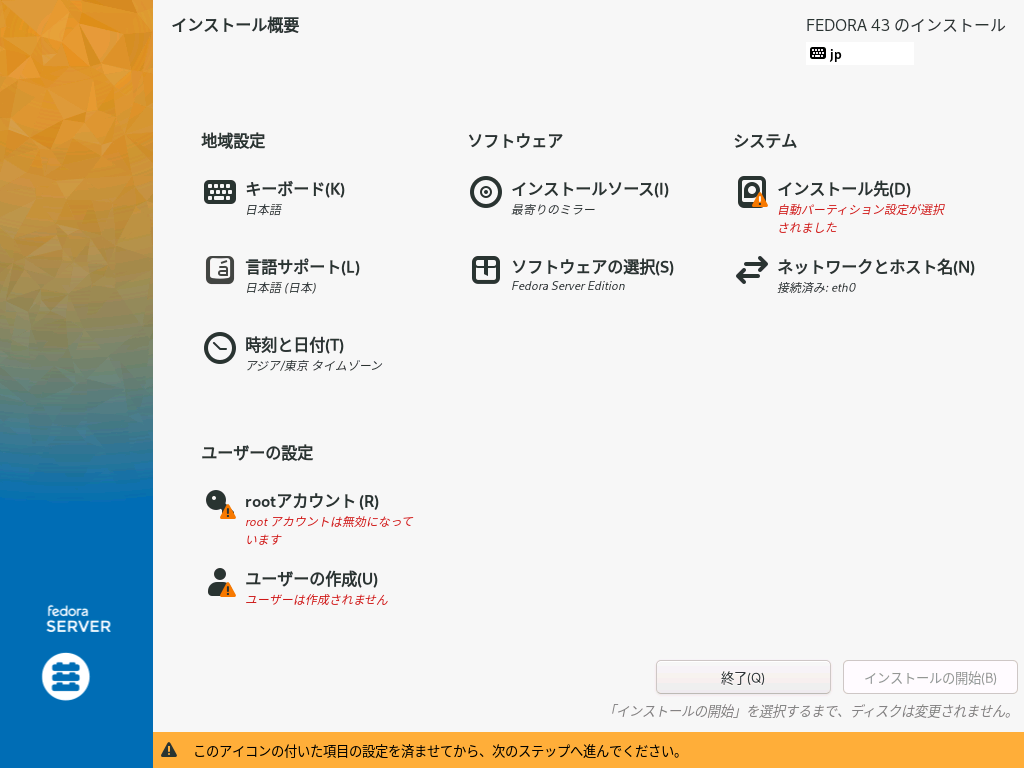The image size is (1024, 768).
Task: Open the 言語サポート language icon
Action: (x=220, y=270)
